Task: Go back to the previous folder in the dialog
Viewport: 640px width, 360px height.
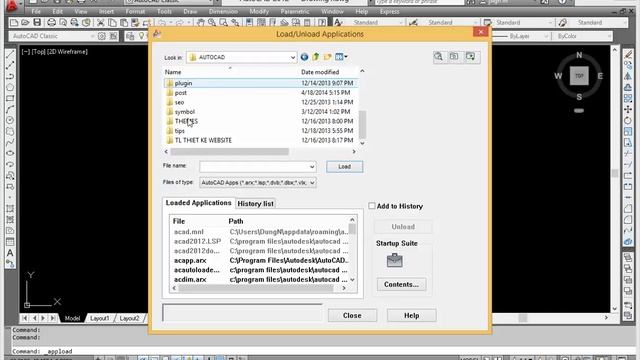Action: point(304,57)
